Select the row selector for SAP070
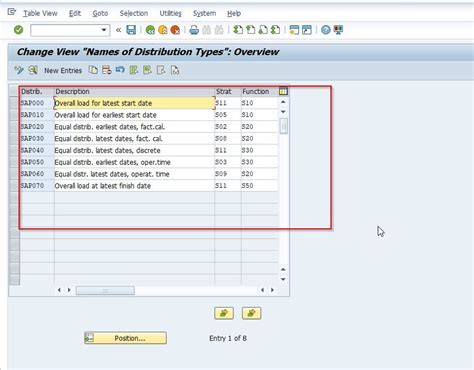 coord(14,186)
